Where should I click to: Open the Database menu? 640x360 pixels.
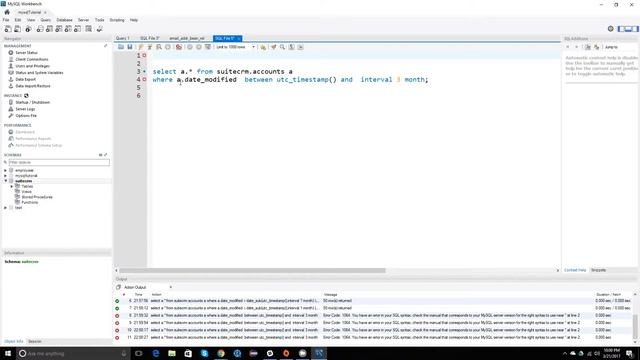point(64,20)
